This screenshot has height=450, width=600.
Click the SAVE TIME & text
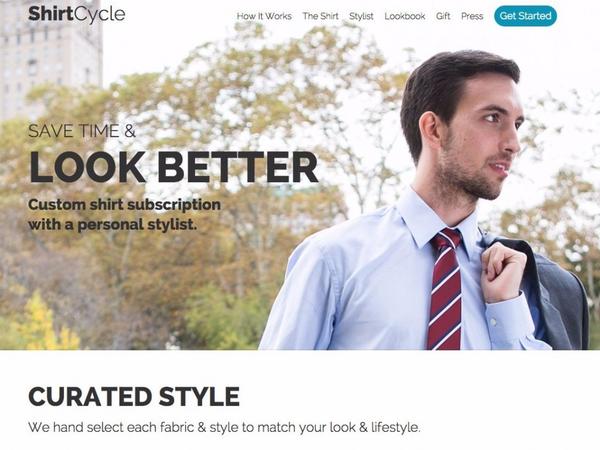pyautogui.click(x=82, y=131)
